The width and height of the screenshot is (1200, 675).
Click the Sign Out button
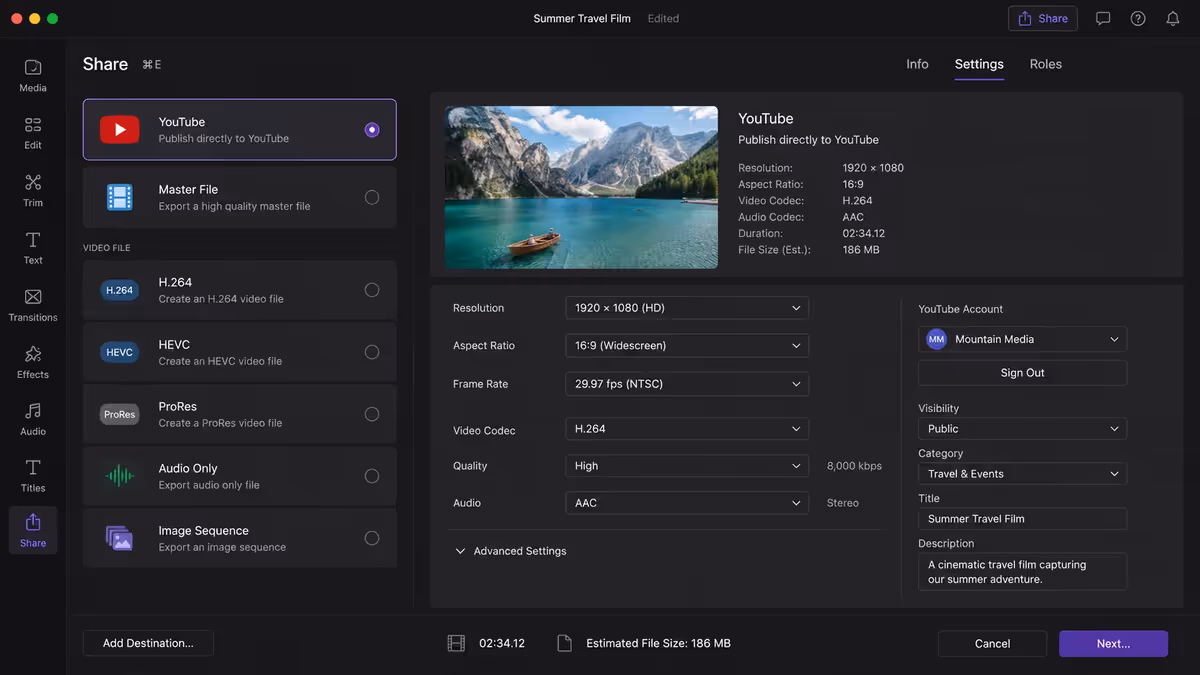(1022, 373)
